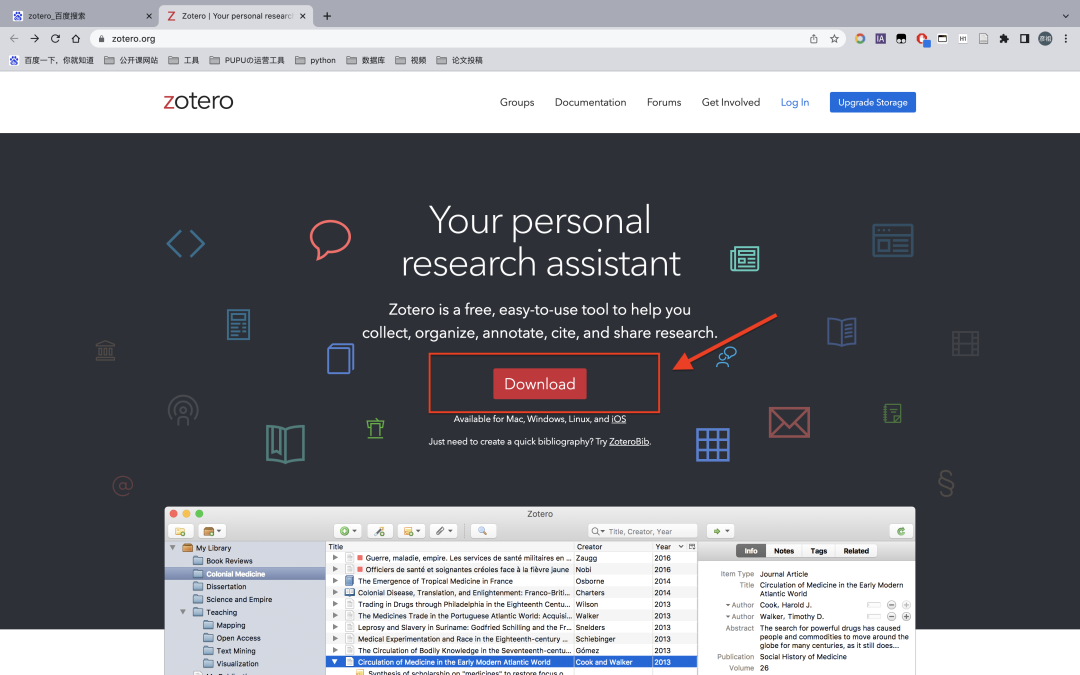
Task: Open the PUPUの运营工具 bookmark folder
Action: pyautogui.click(x=247, y=60)
